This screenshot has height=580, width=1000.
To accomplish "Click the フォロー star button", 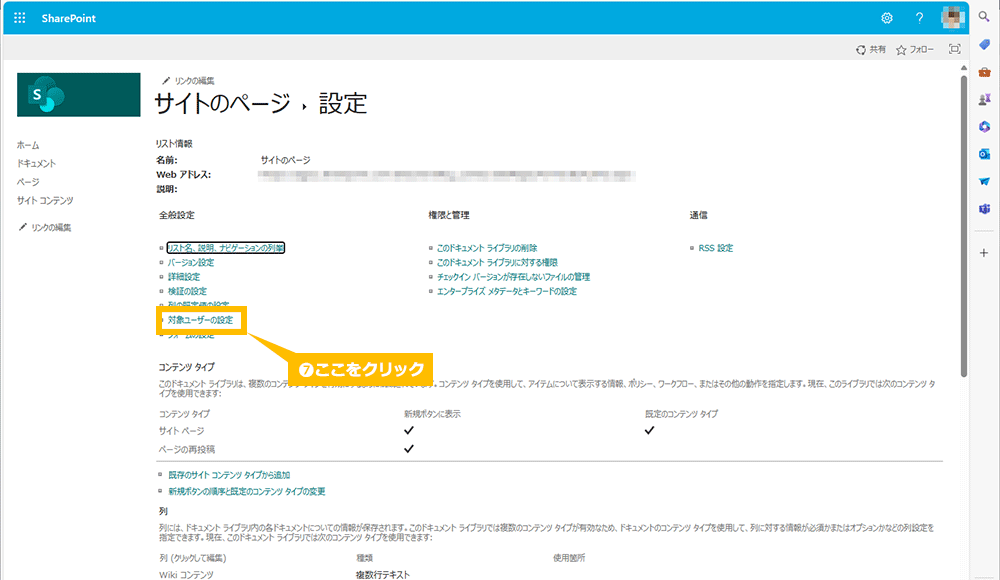I will [915, 49].
